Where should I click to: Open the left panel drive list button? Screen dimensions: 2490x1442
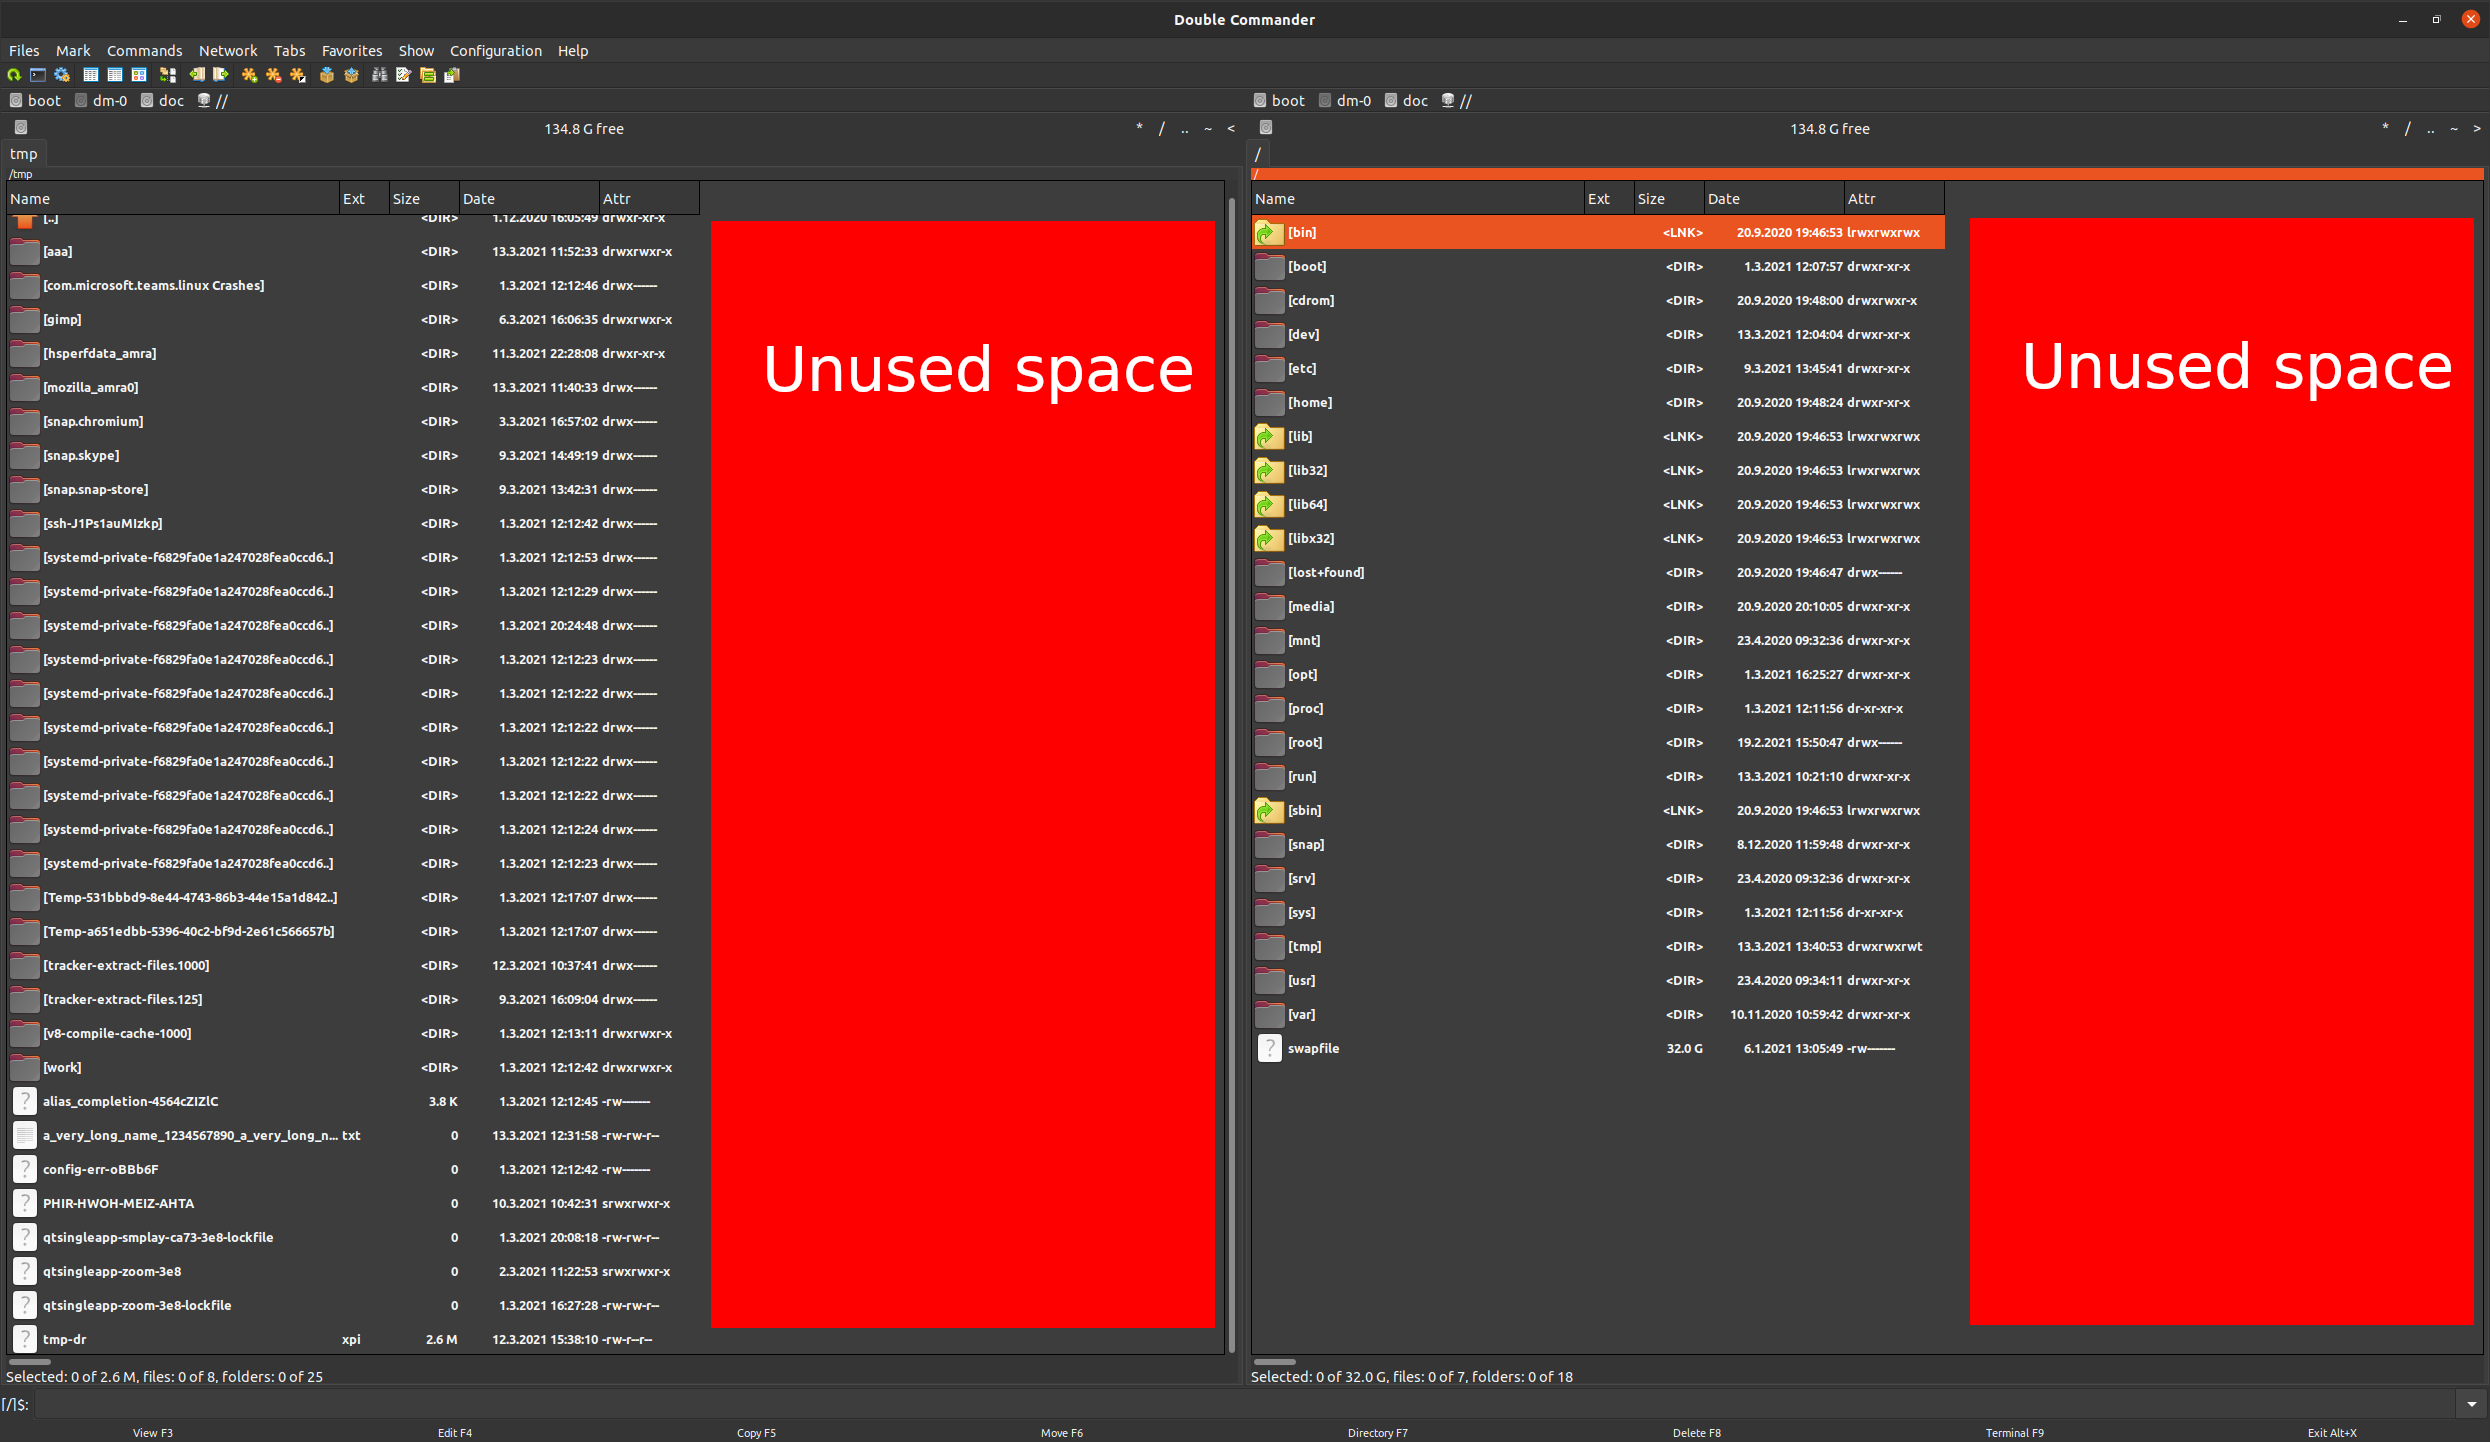pos(21,128)
